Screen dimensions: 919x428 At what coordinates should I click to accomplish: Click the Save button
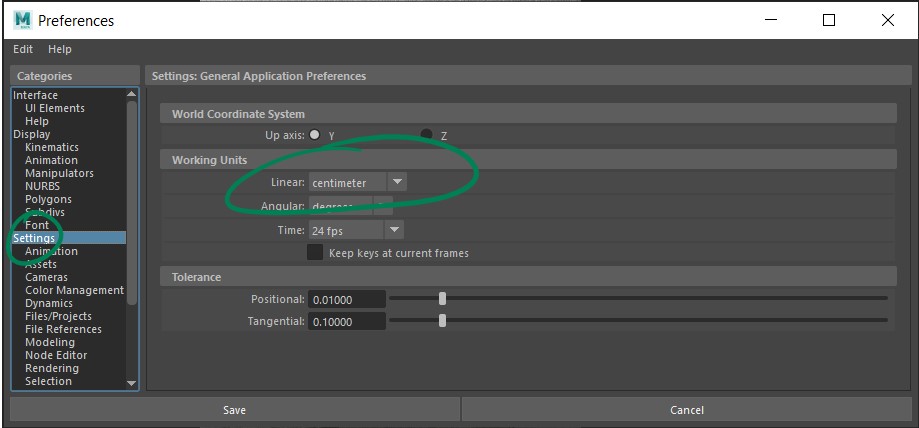click(x=234, y=410)
